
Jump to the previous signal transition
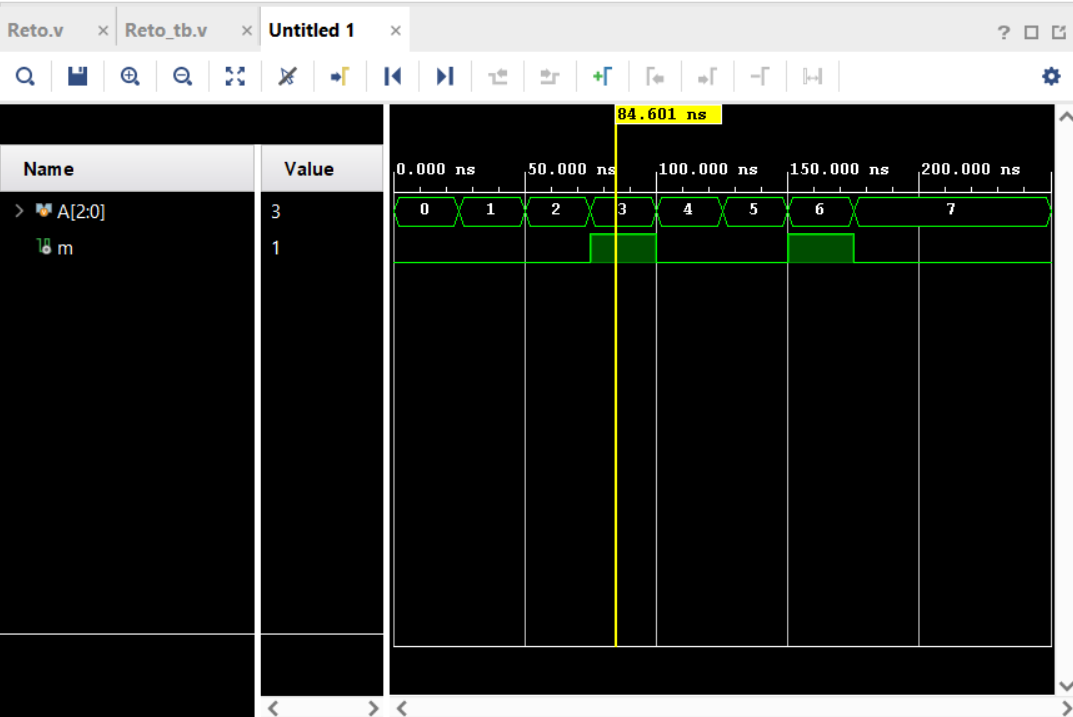coord(653,76)
